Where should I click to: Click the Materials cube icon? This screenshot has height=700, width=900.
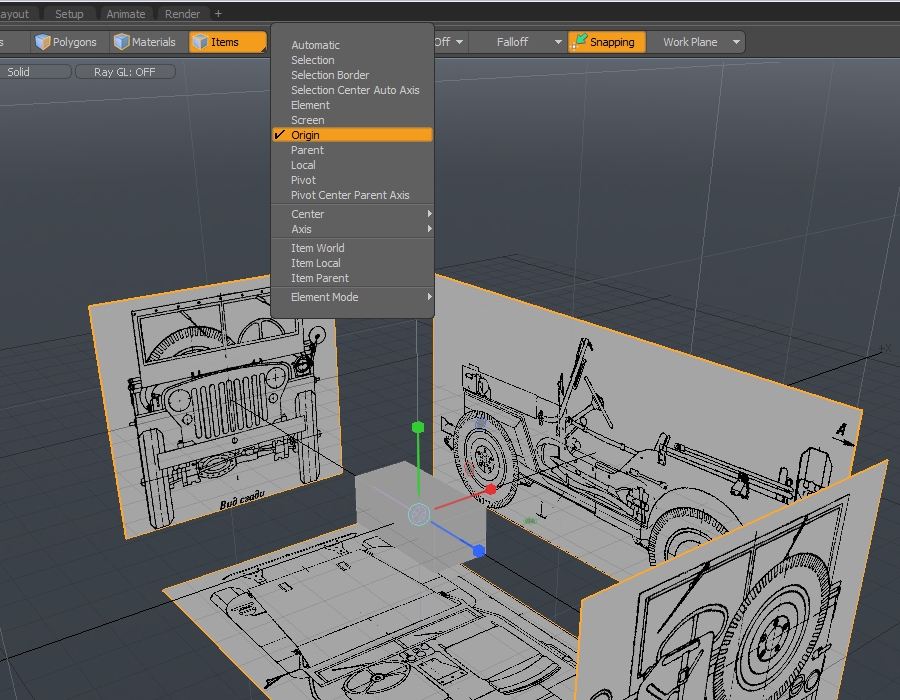(x=121, y=42)
